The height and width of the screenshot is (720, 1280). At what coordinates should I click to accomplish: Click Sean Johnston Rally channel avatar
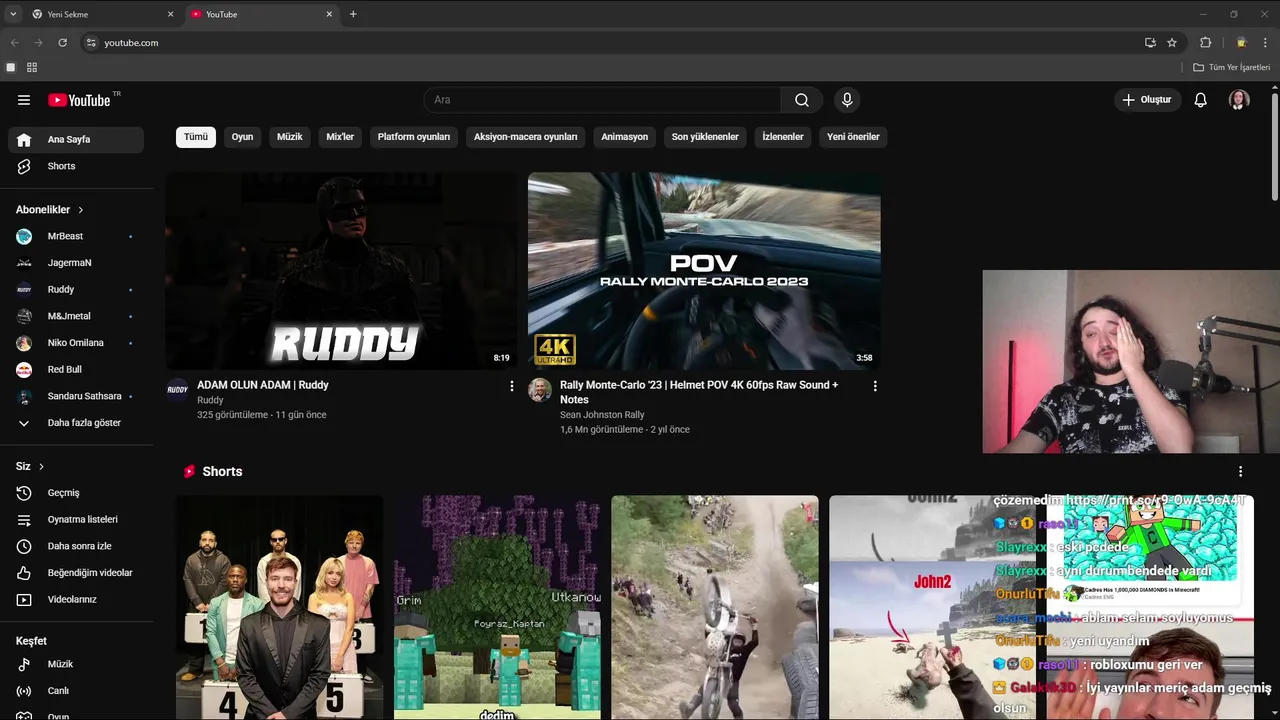(540, 390)
